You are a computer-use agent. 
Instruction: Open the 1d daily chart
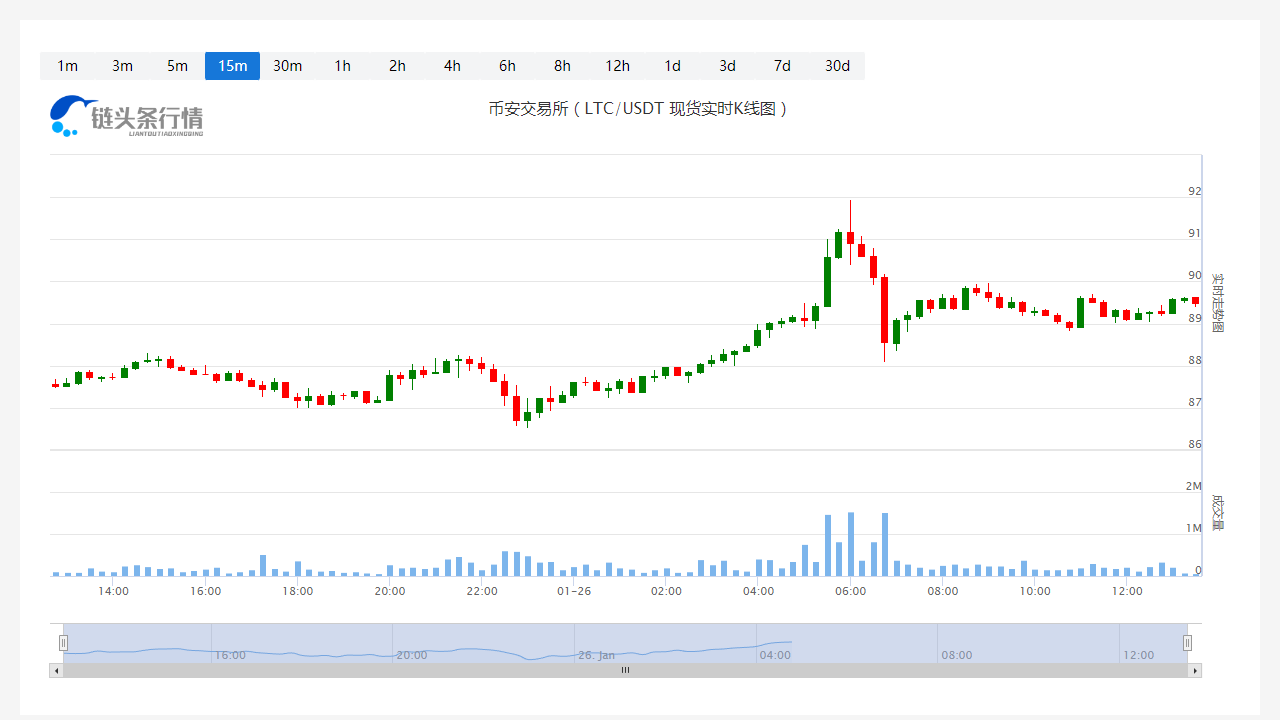click(x=672, y=66)
